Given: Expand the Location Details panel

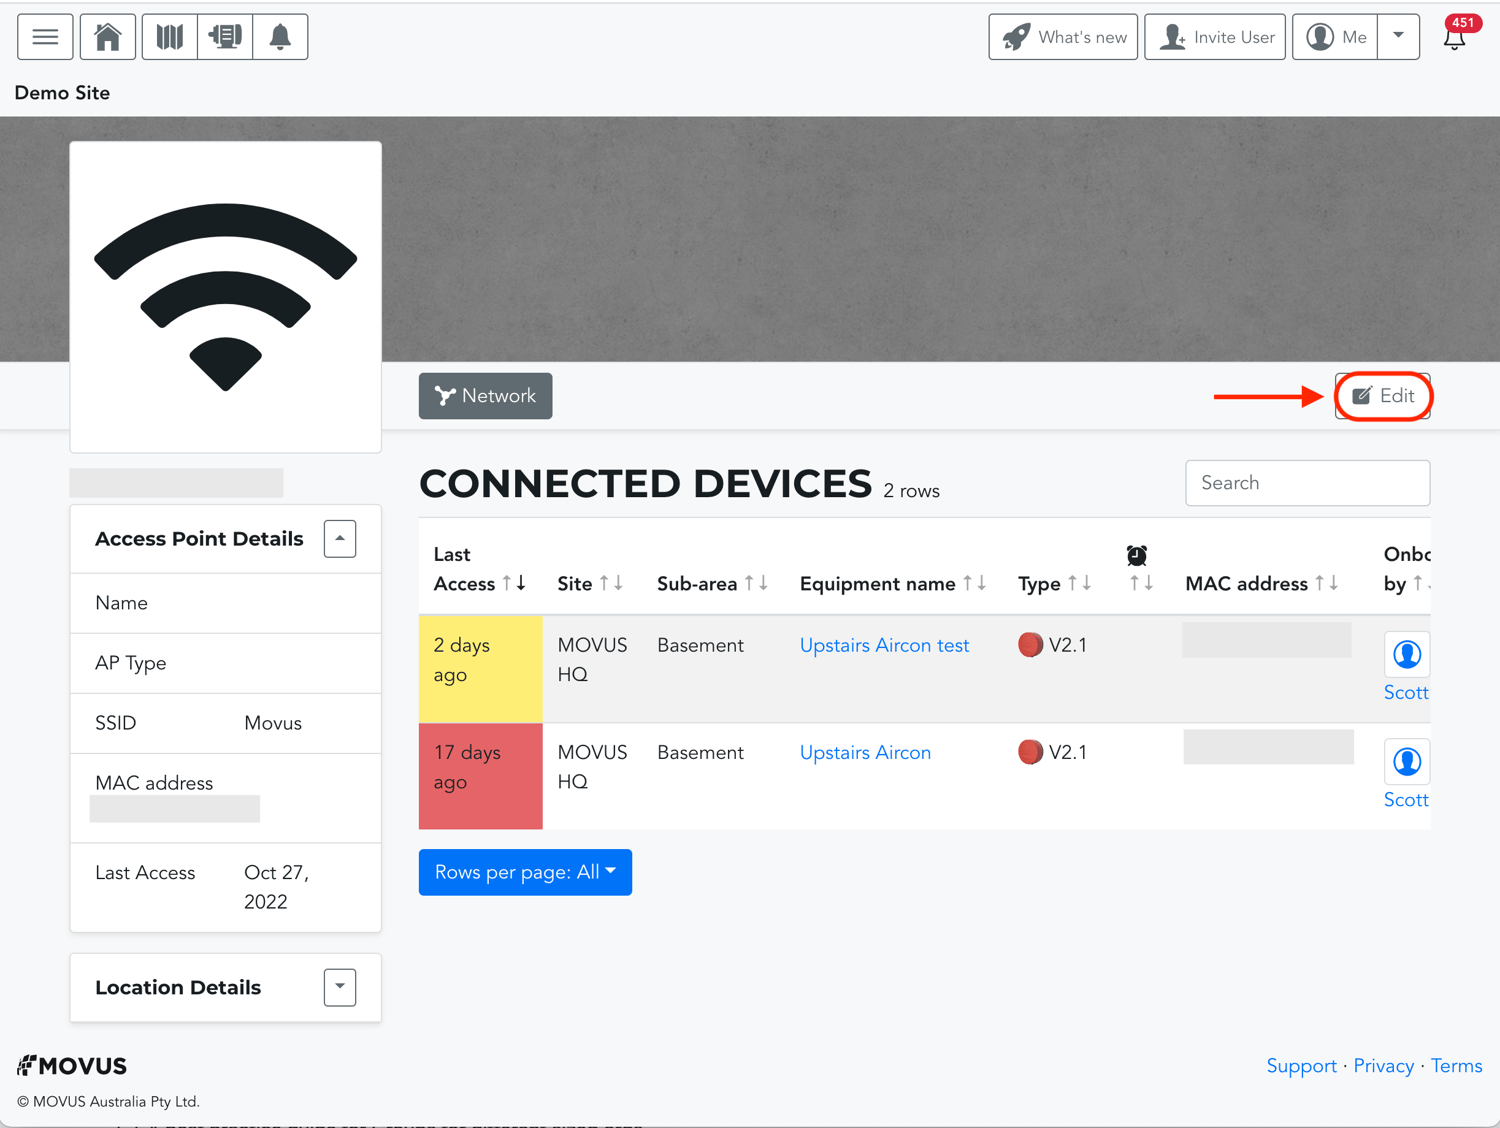Looking at the screenshot, I should [340, 987].
